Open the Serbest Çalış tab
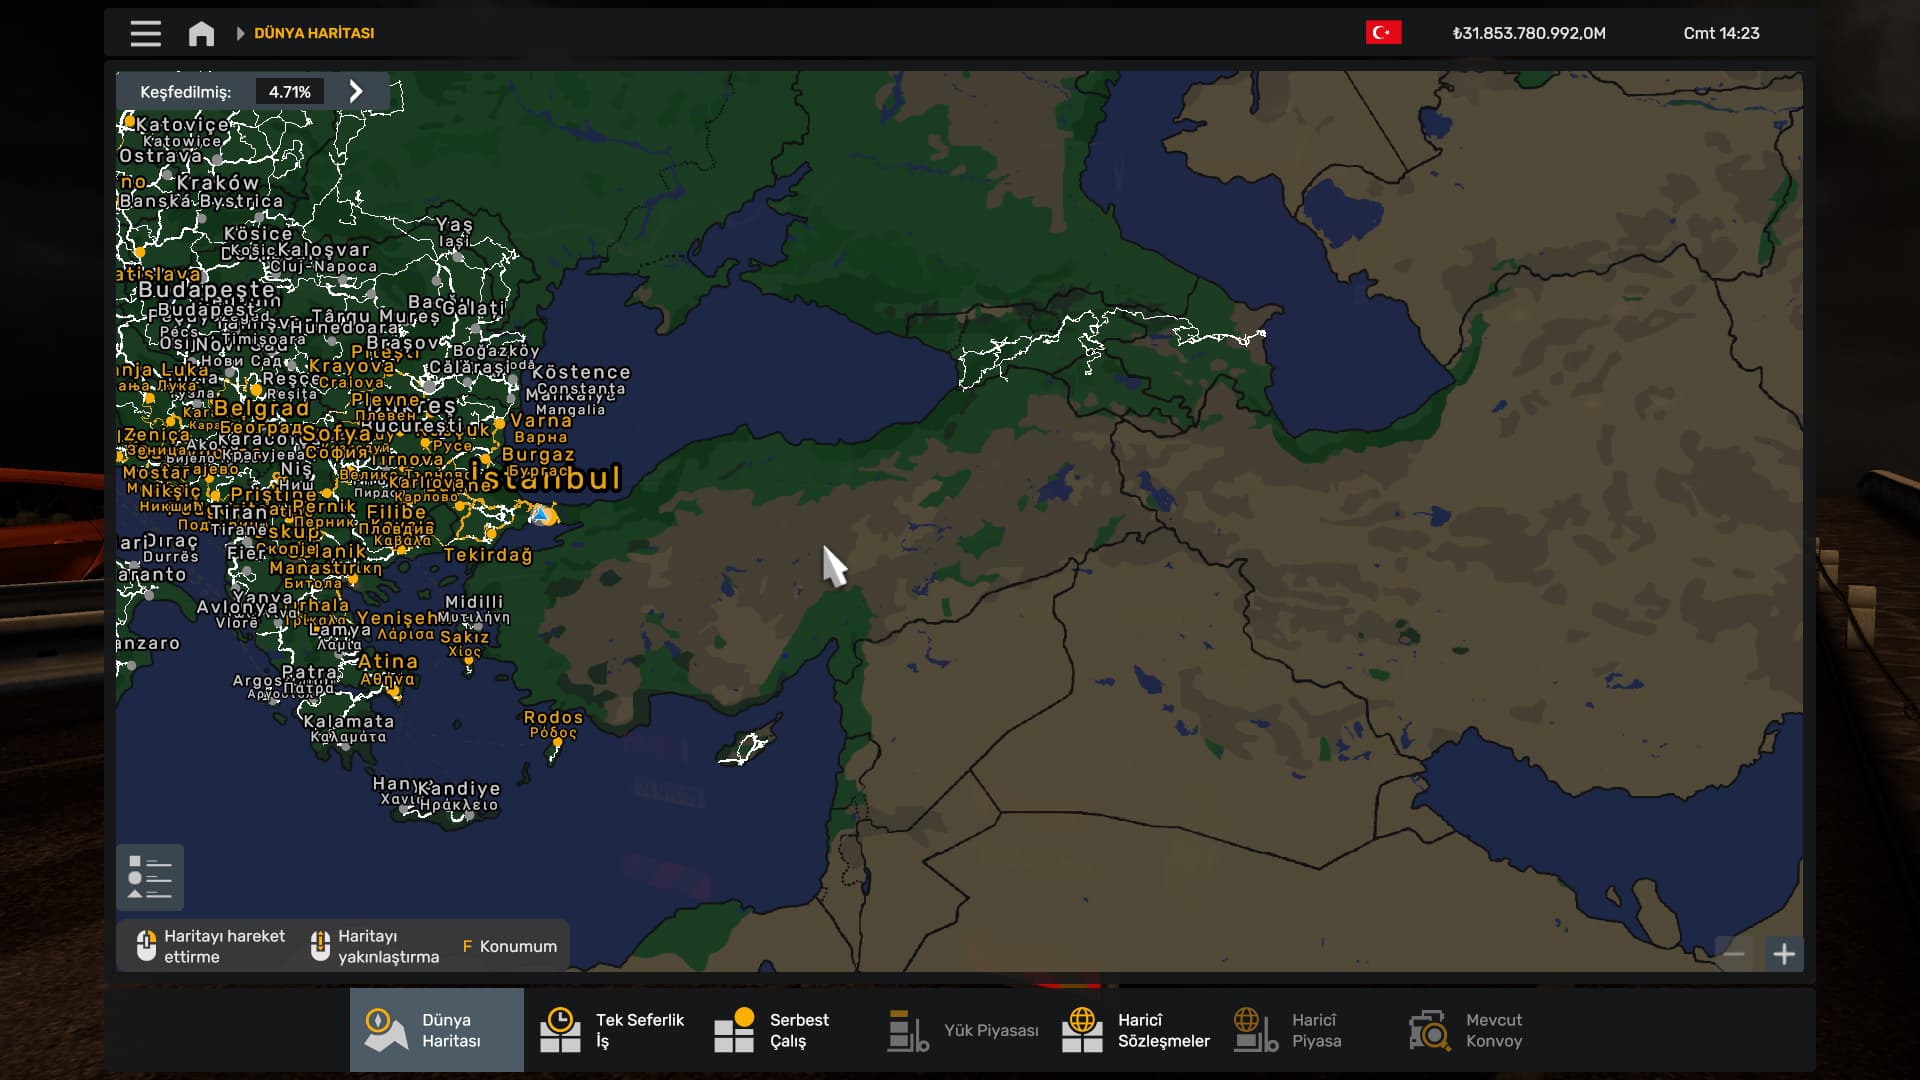This screenshot has width=1920, height=1080. pos(785,1030)
